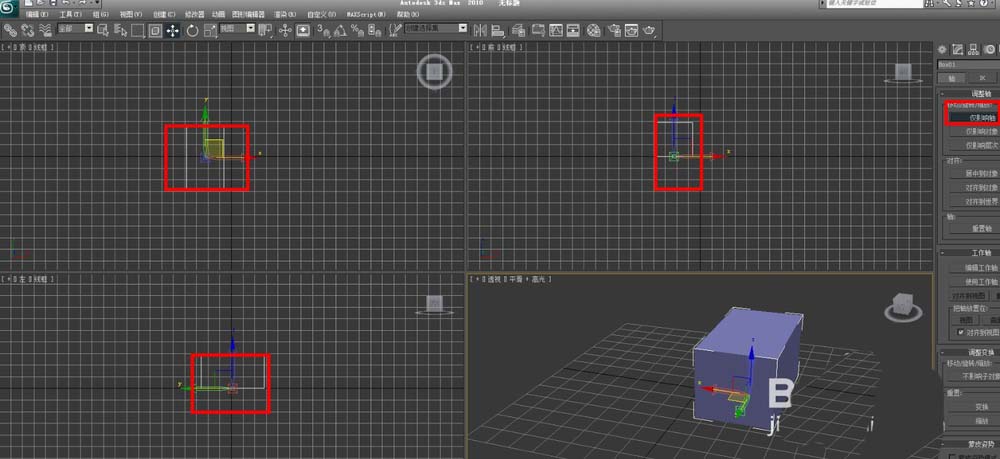The image size is (1000, 459).
Task: Switch to the Create command panel tab
Action: [x=942, y=49]
